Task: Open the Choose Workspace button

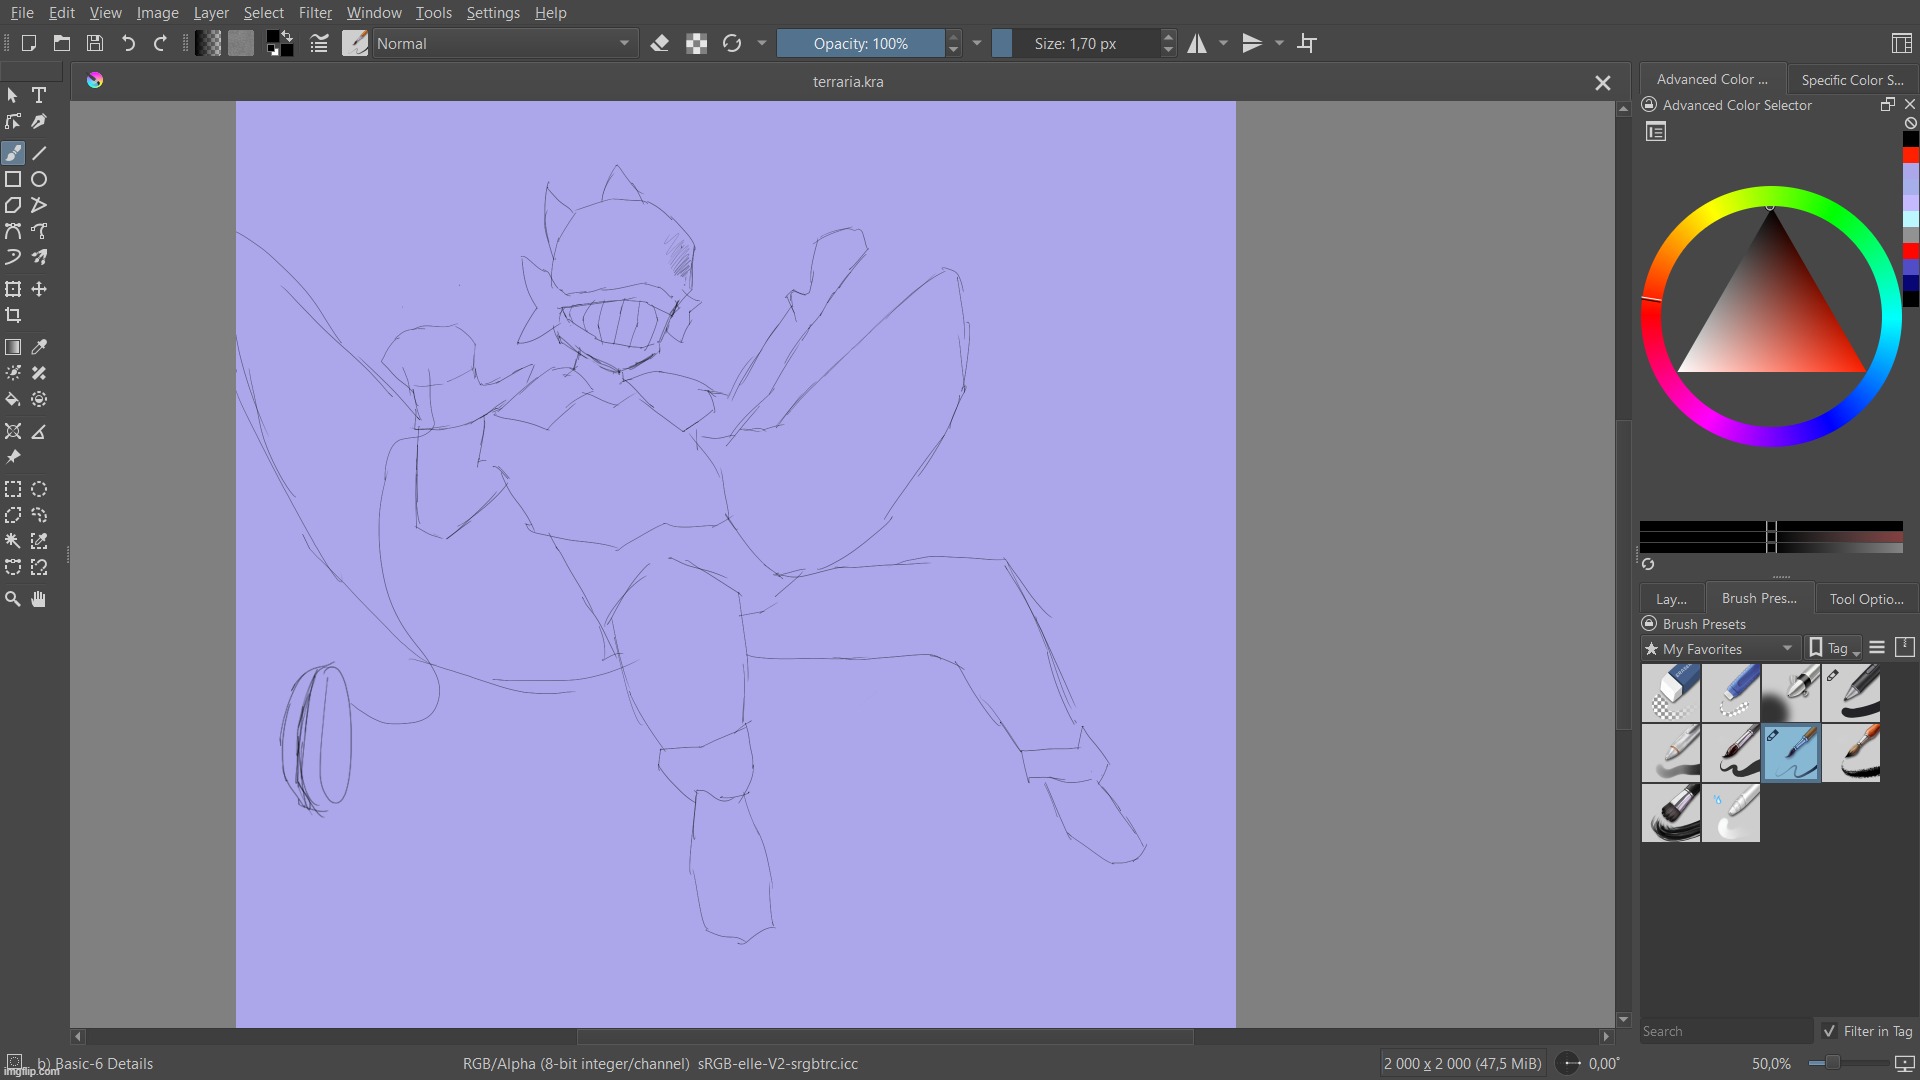Action: (x=1901, y=43)
